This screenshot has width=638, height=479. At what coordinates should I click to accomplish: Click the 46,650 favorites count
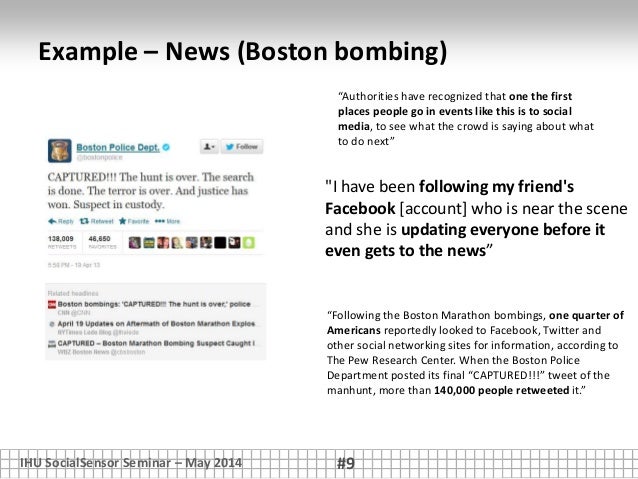coord(102,242)
